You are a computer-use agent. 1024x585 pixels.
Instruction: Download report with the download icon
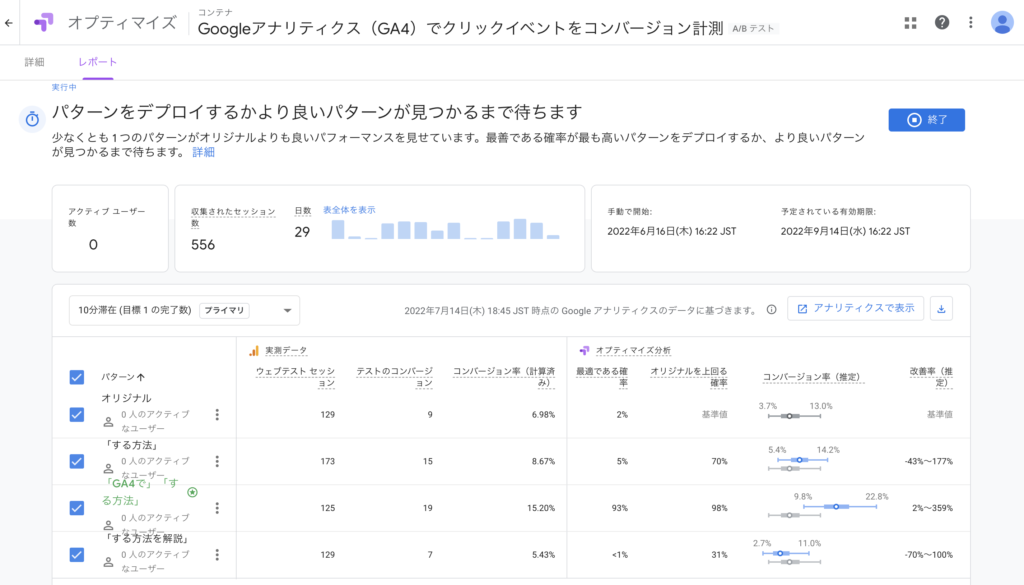click(941, 309)
